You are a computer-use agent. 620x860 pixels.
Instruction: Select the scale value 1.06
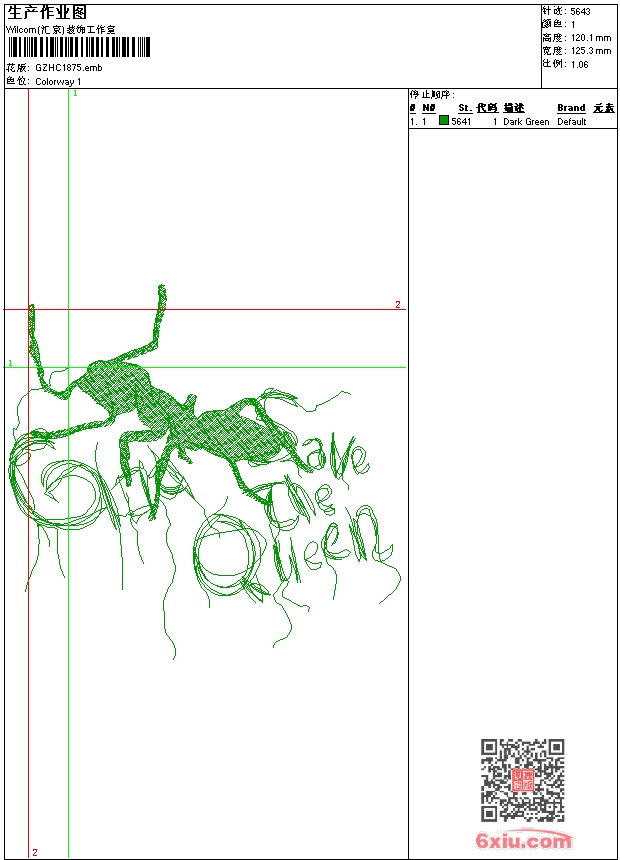point(579,64)
